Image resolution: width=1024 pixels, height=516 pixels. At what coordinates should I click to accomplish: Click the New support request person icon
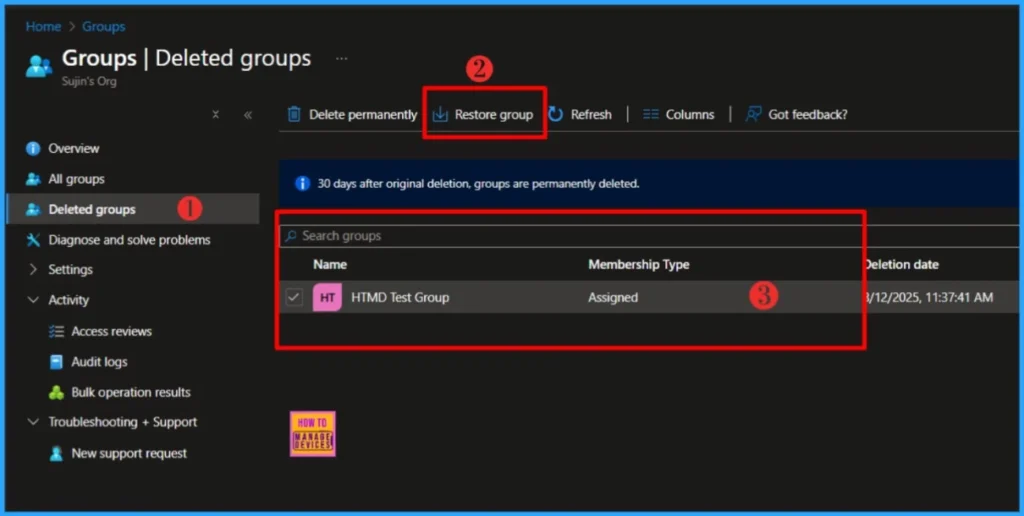pyautogui.click(x=56, y=453)
